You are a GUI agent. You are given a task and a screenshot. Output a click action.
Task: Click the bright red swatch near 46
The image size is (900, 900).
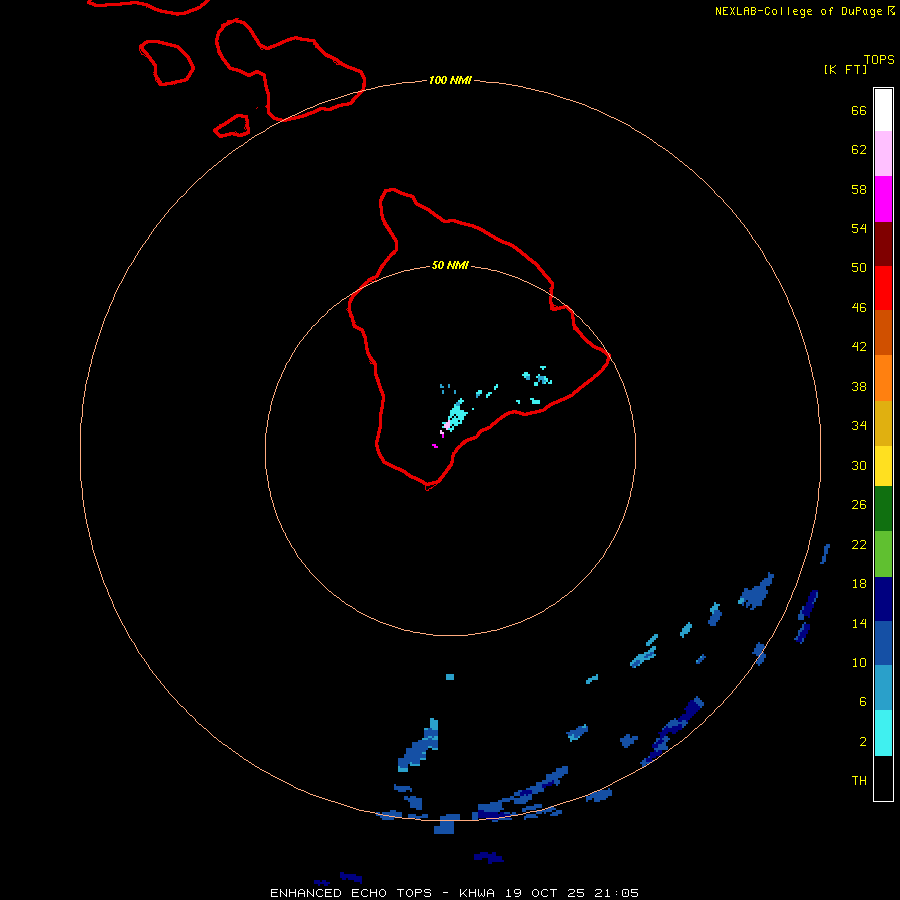click(883, 288)
